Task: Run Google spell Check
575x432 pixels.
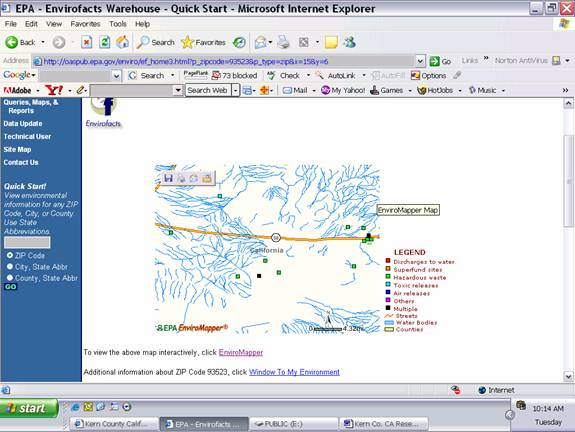Action: (283, 76)
